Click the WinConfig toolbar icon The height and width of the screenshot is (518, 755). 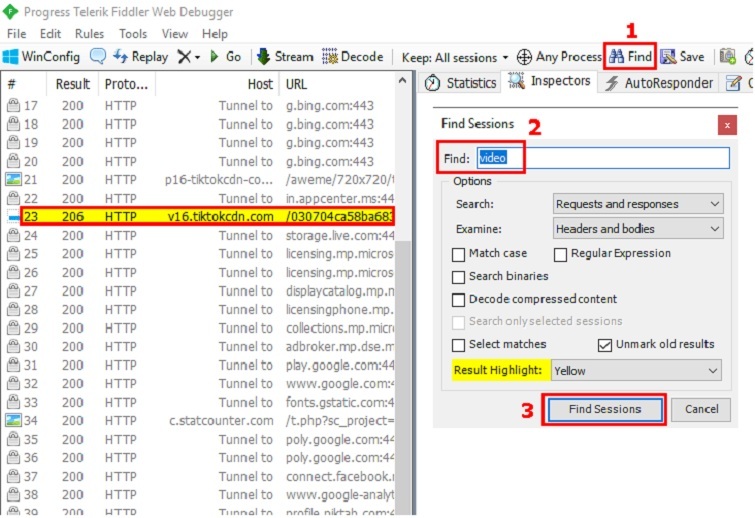(x=12, y=57)
